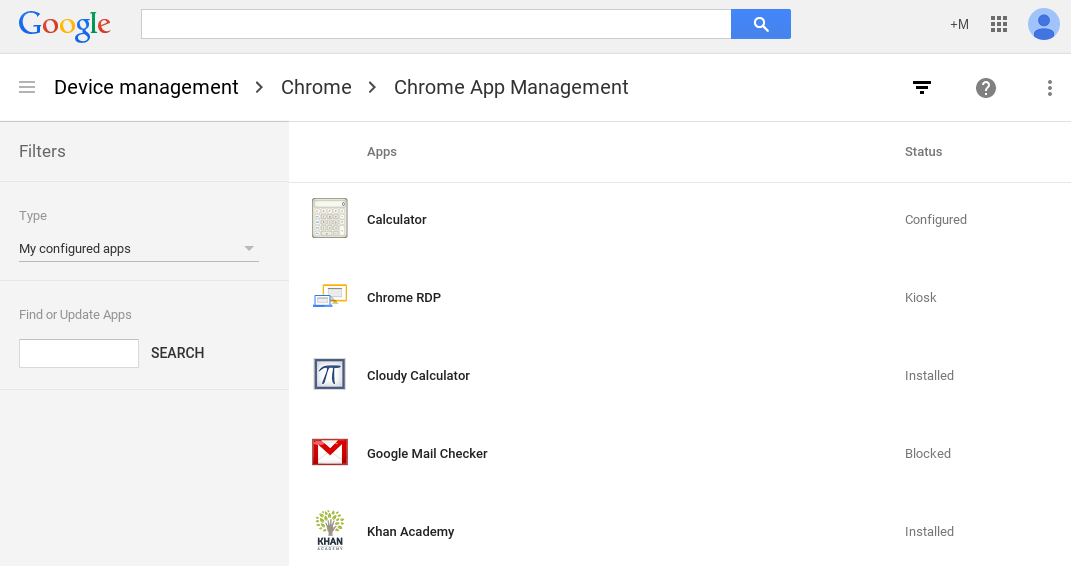Click Calculator's Configured status

click(936, 219)
